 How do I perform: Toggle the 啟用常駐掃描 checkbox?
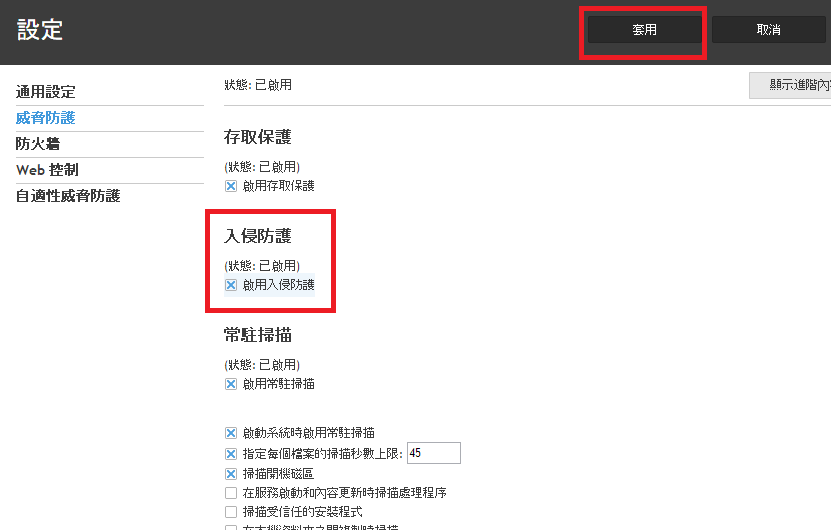tap(231, 384)
